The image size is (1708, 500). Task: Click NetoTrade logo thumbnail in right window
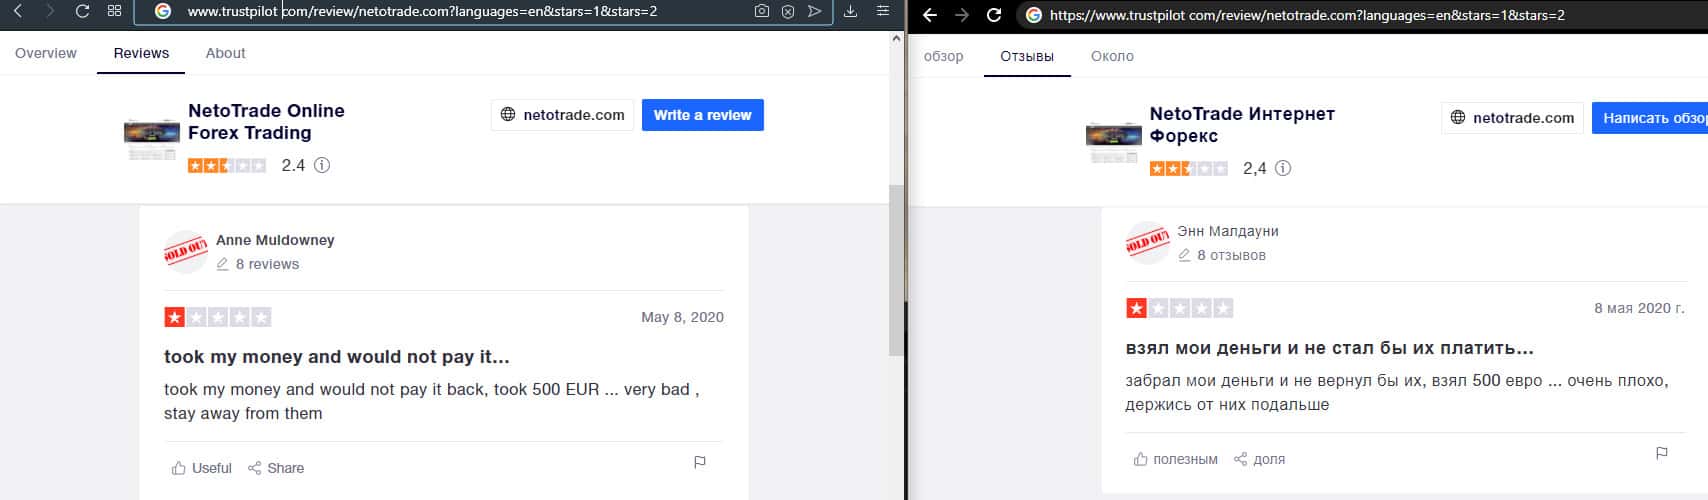coord(1113,141)
